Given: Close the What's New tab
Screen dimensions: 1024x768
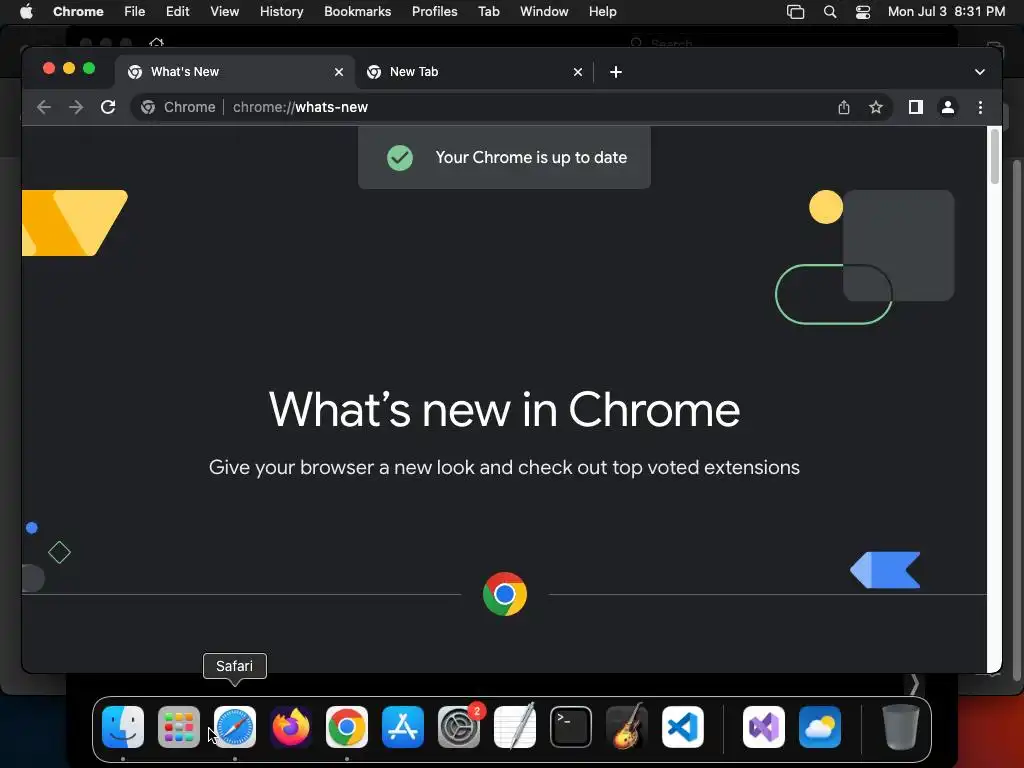Looking at the screenshot, I should click(339, 72).
